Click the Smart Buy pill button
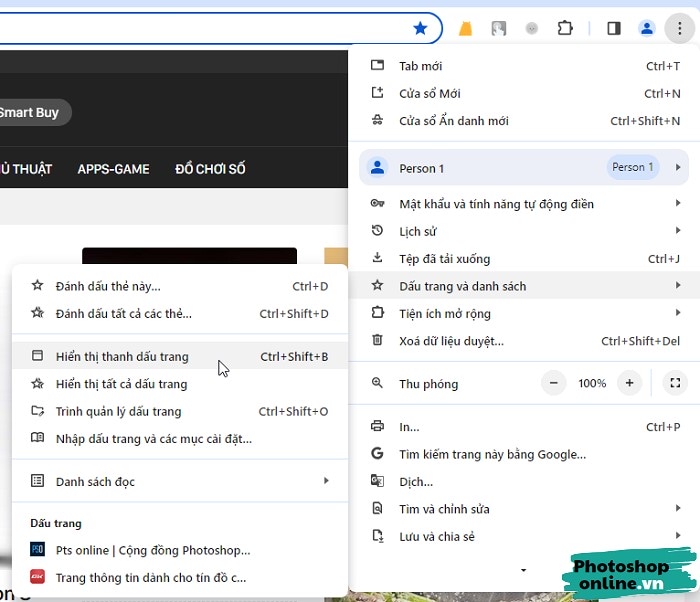The height and width of the screenshot is (602, 700). [29, 112]
